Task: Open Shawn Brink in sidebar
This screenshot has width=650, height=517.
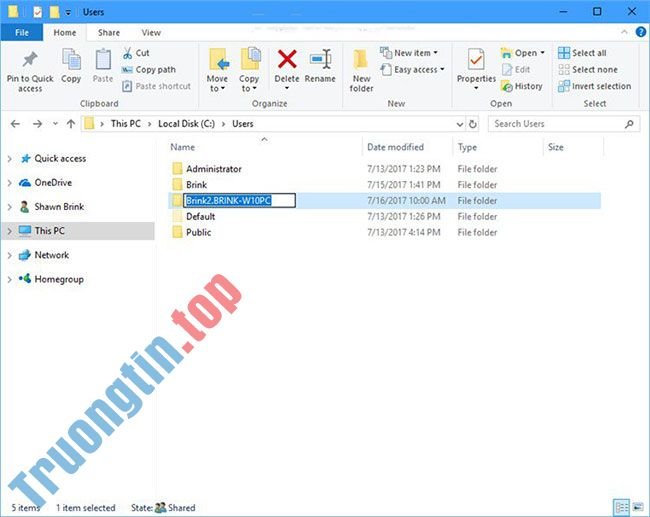Action: pyautogui.click(x=59, y=207)
